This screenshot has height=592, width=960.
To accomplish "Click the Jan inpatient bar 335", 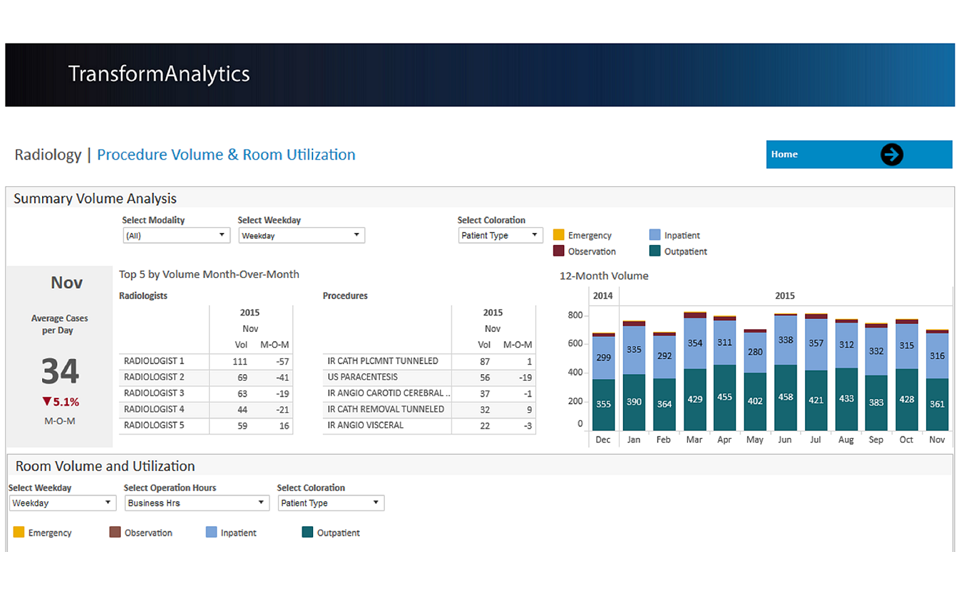I will coord(634,350).
